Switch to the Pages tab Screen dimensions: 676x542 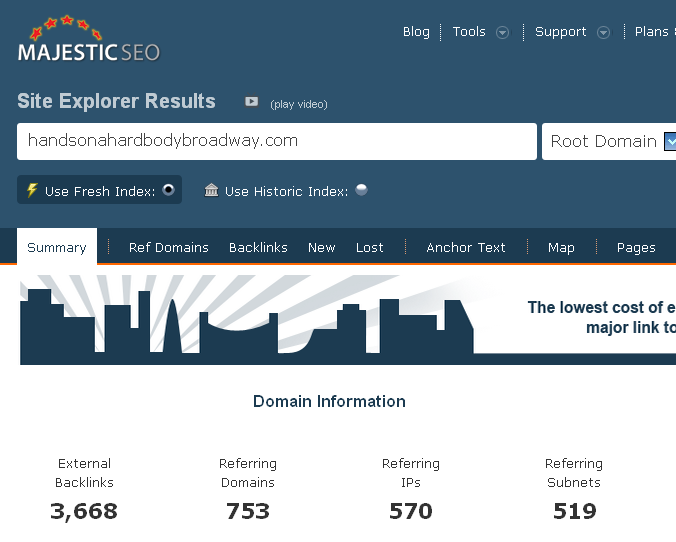point(636,248)
